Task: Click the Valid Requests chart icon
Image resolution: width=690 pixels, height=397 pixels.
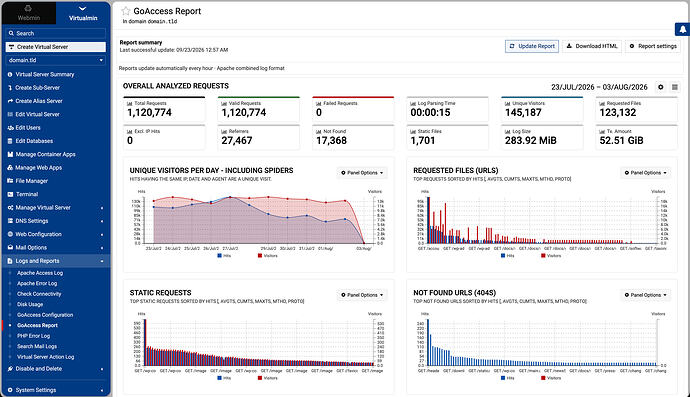Action: (224, 103)
